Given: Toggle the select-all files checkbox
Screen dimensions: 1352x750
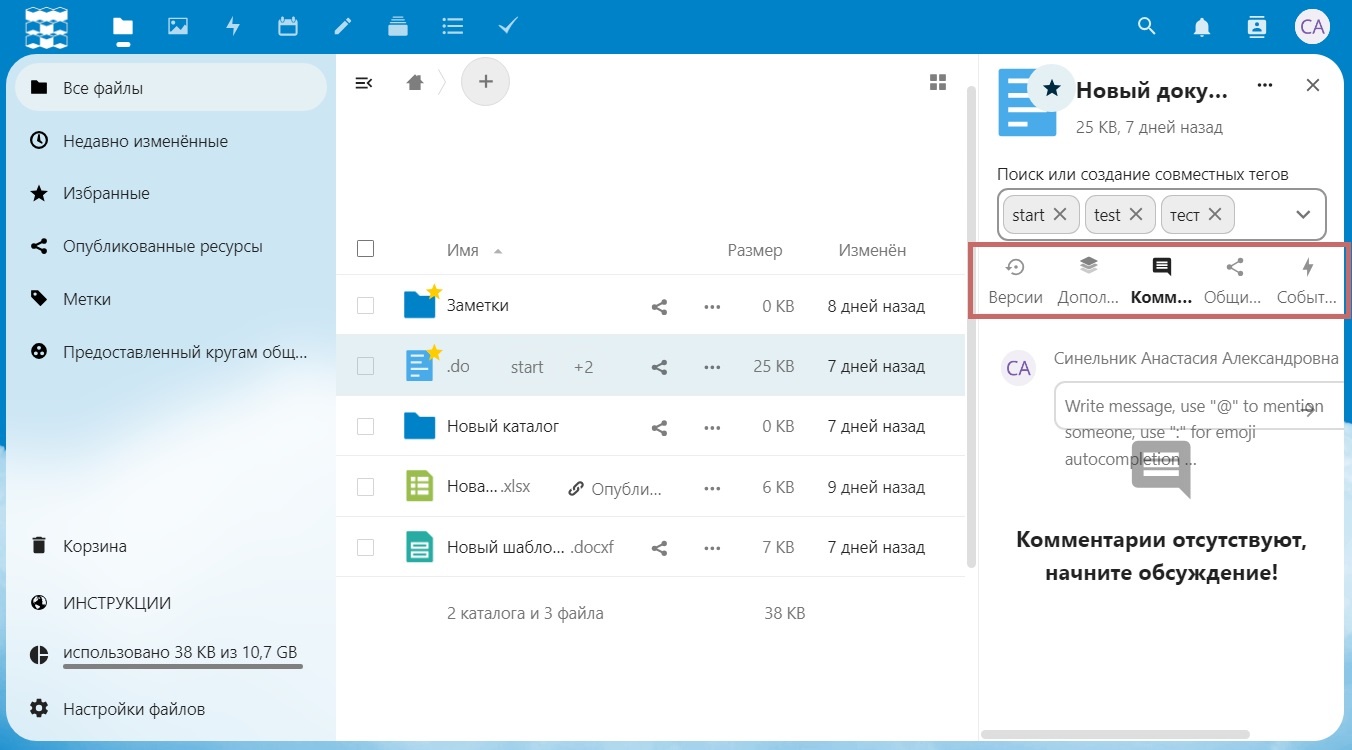Looking at the screenshot, I should pyautogui.click(x=365, y=249).
